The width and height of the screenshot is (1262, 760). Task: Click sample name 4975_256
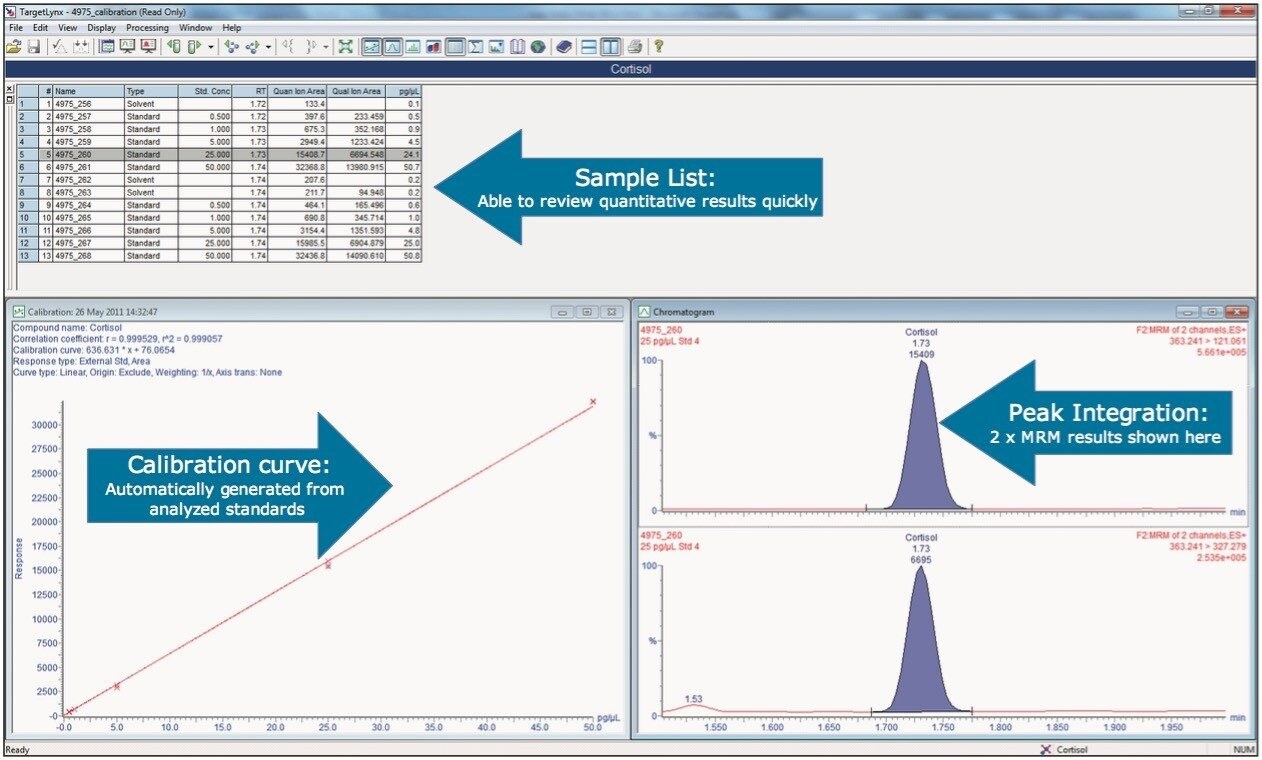73,104
